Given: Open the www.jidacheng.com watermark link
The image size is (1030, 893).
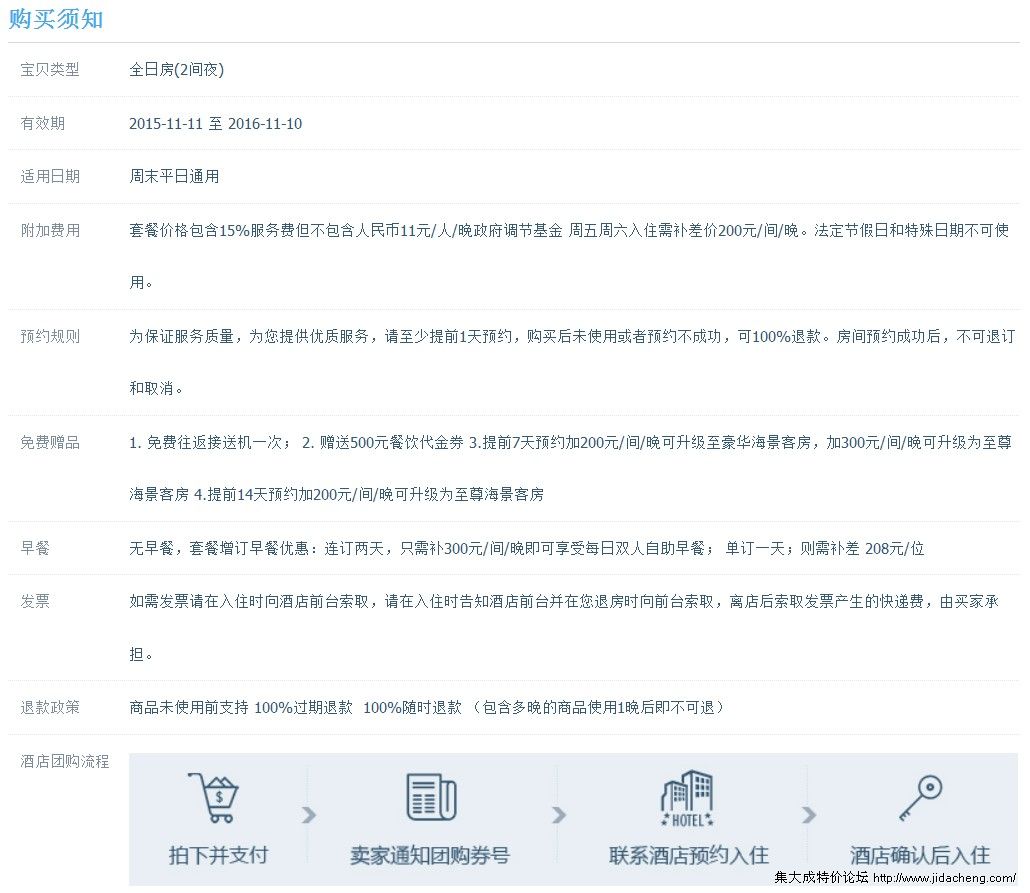Looking at the screenshot, I should pos(944,878).
